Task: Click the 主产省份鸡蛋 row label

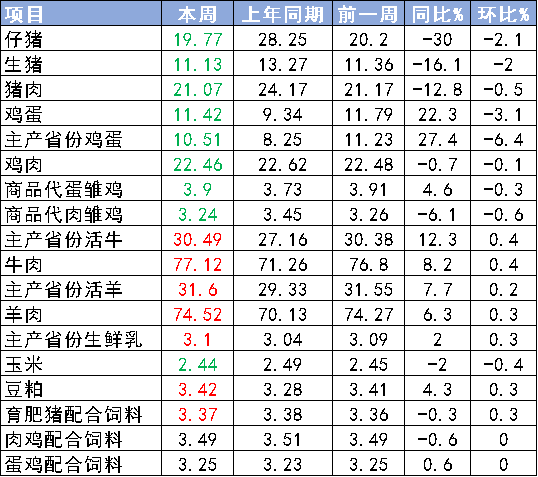Action: click(63, 140)
